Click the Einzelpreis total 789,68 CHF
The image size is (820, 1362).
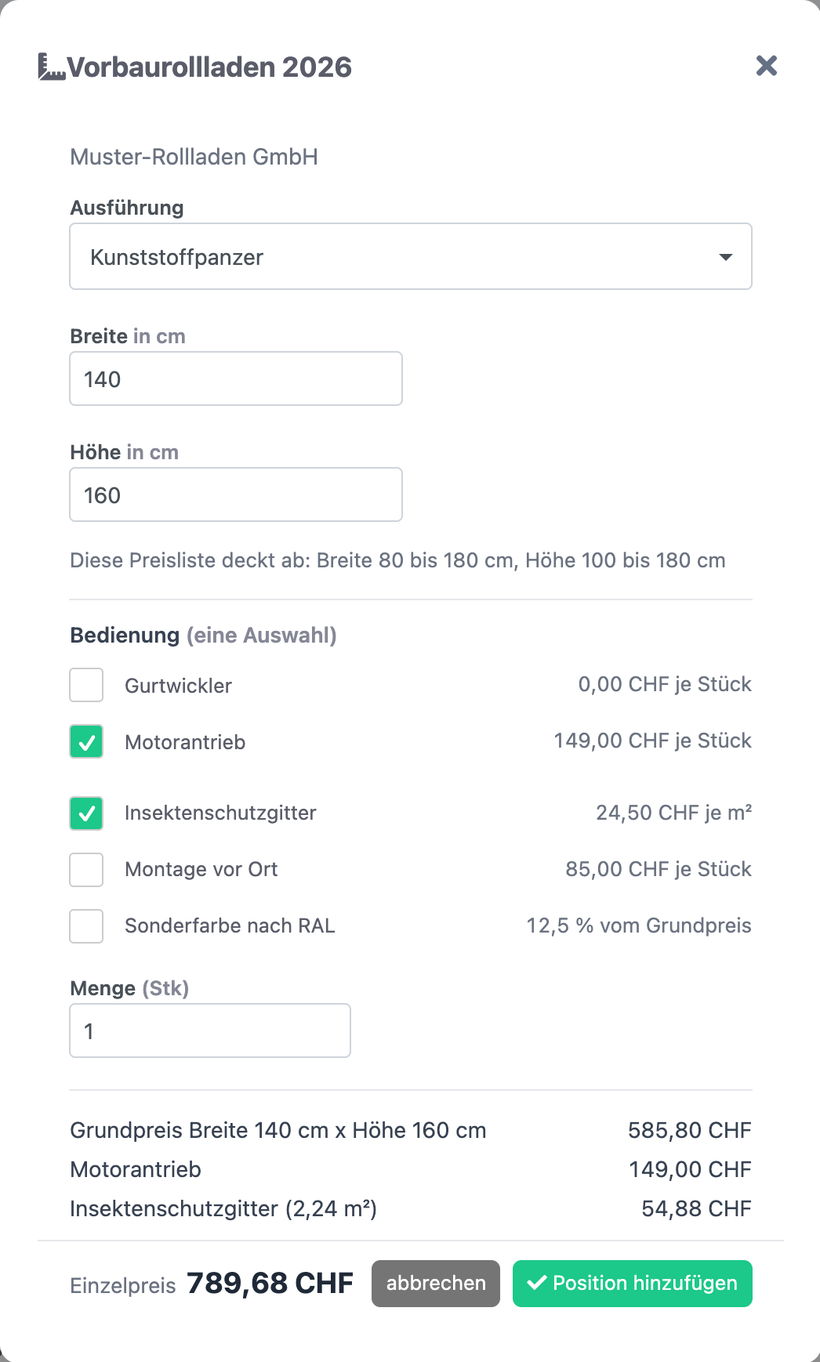(270, 1283)
